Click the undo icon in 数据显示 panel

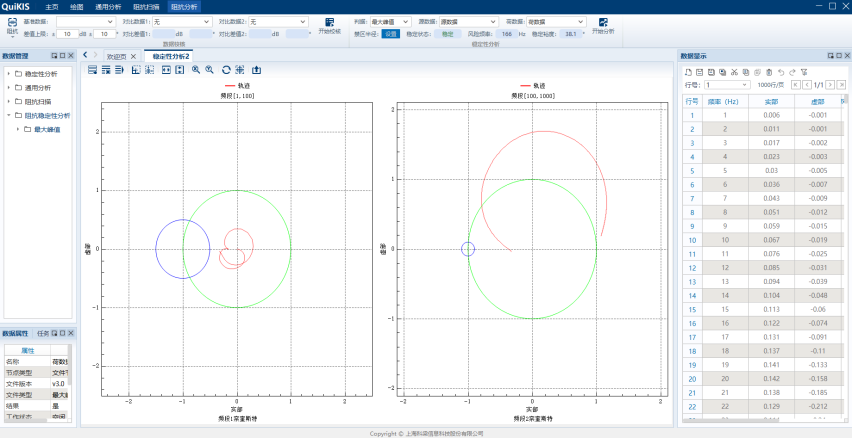pos(780,72)
